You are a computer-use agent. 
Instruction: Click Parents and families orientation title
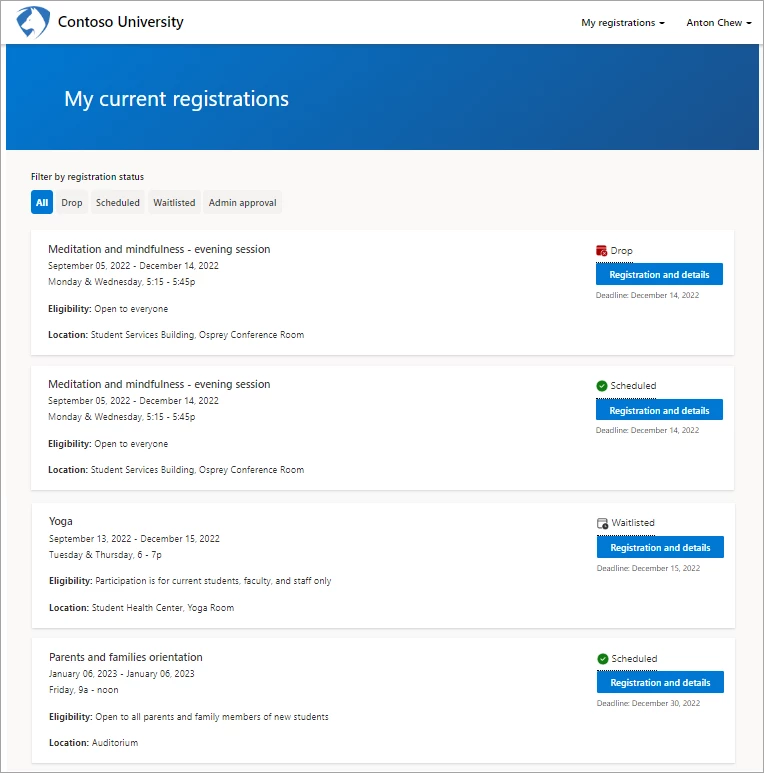(126, 657)
